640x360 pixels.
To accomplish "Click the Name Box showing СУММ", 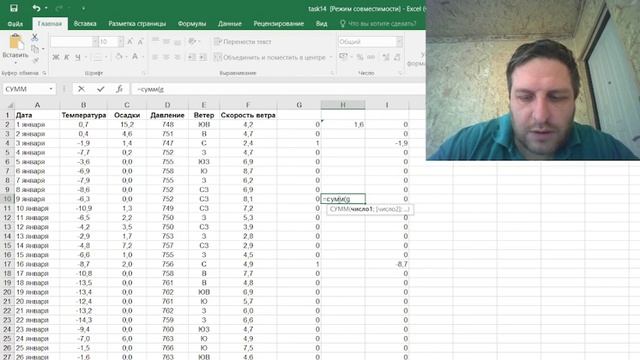I will (x=29, y=89).
